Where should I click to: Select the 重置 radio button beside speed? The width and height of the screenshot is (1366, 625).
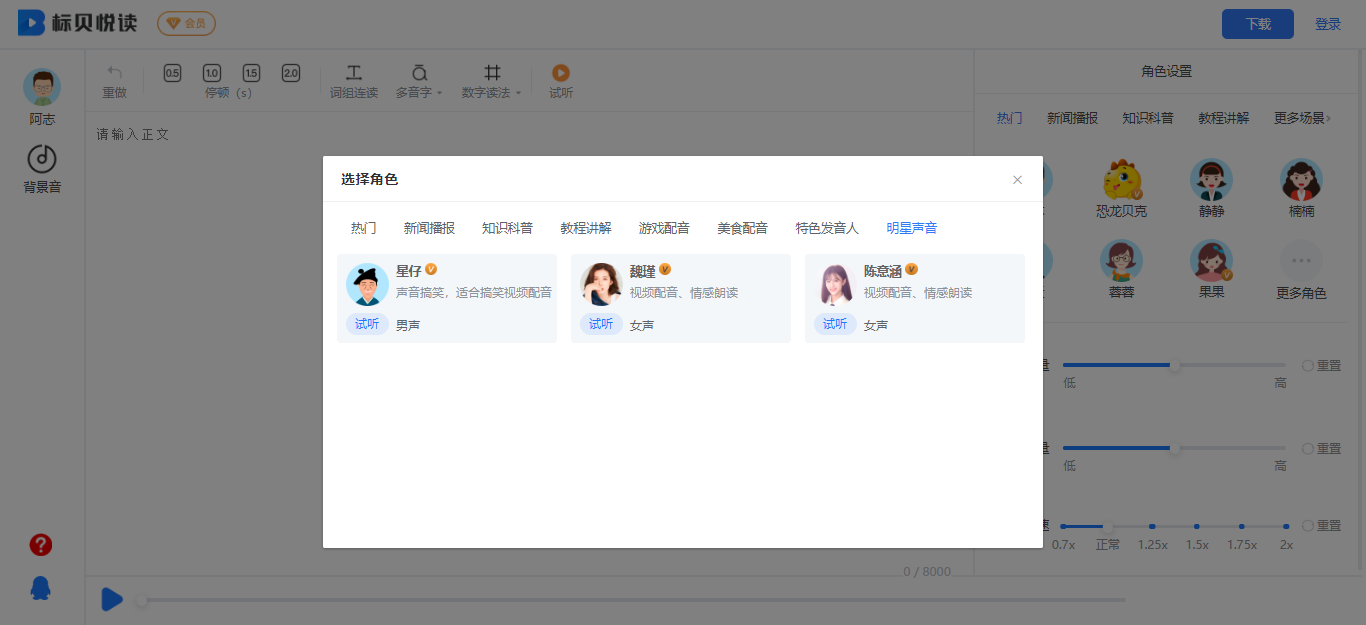click(1307, 526)
